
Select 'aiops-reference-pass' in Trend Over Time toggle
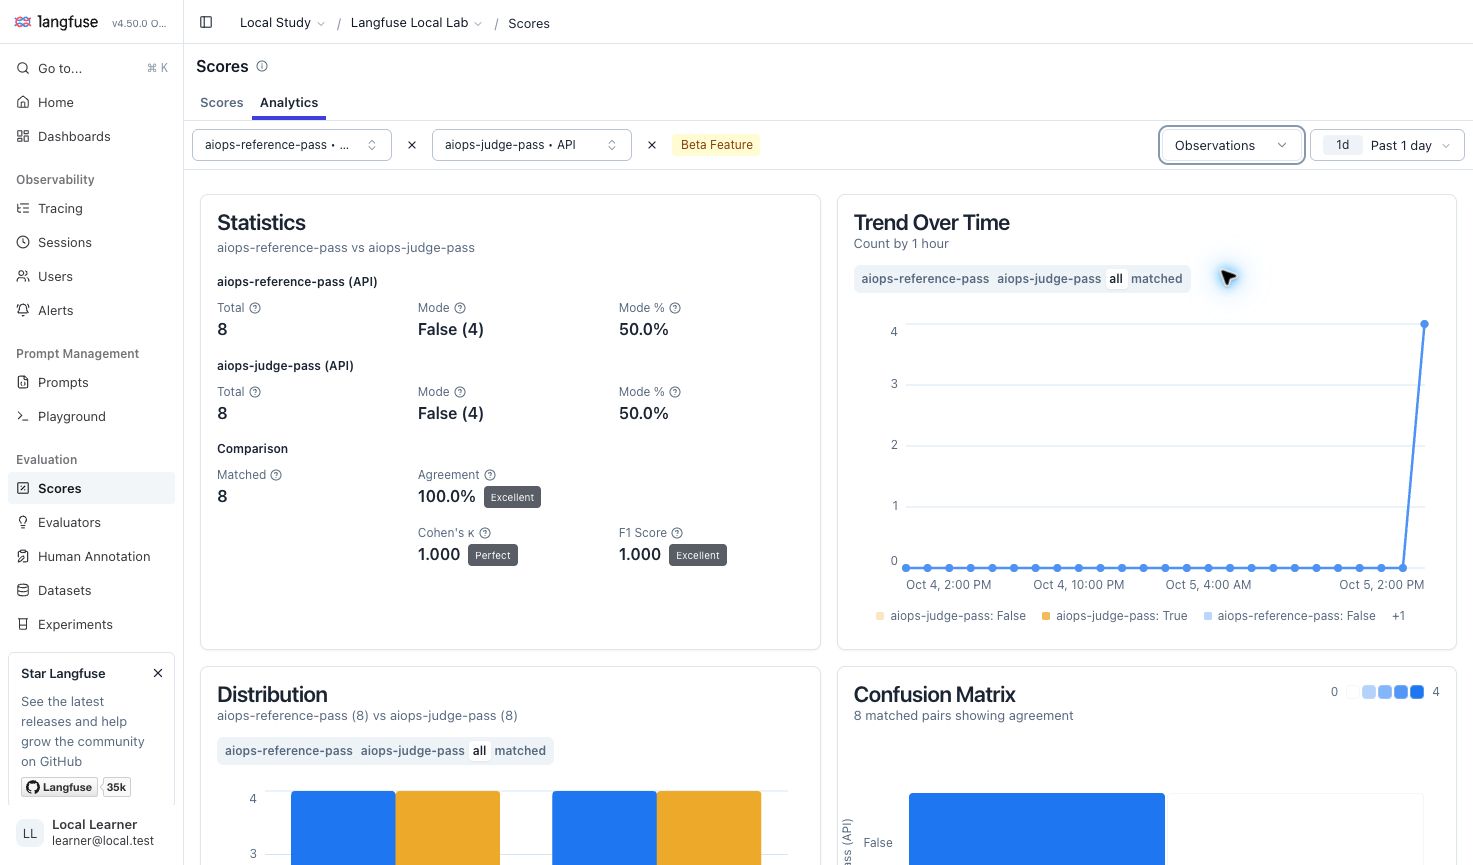[925, 279]
